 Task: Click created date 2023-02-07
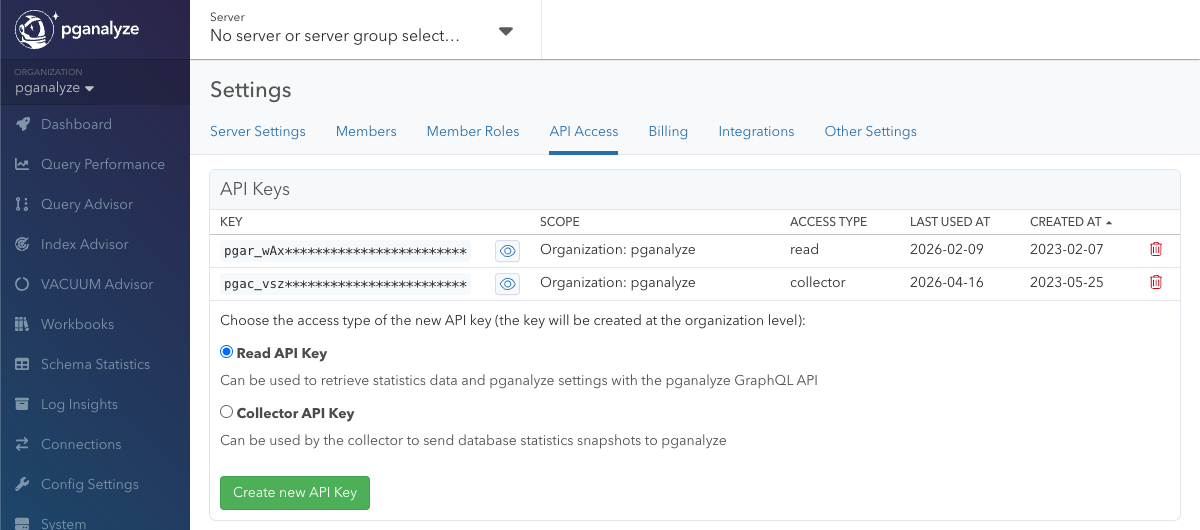1067,250
